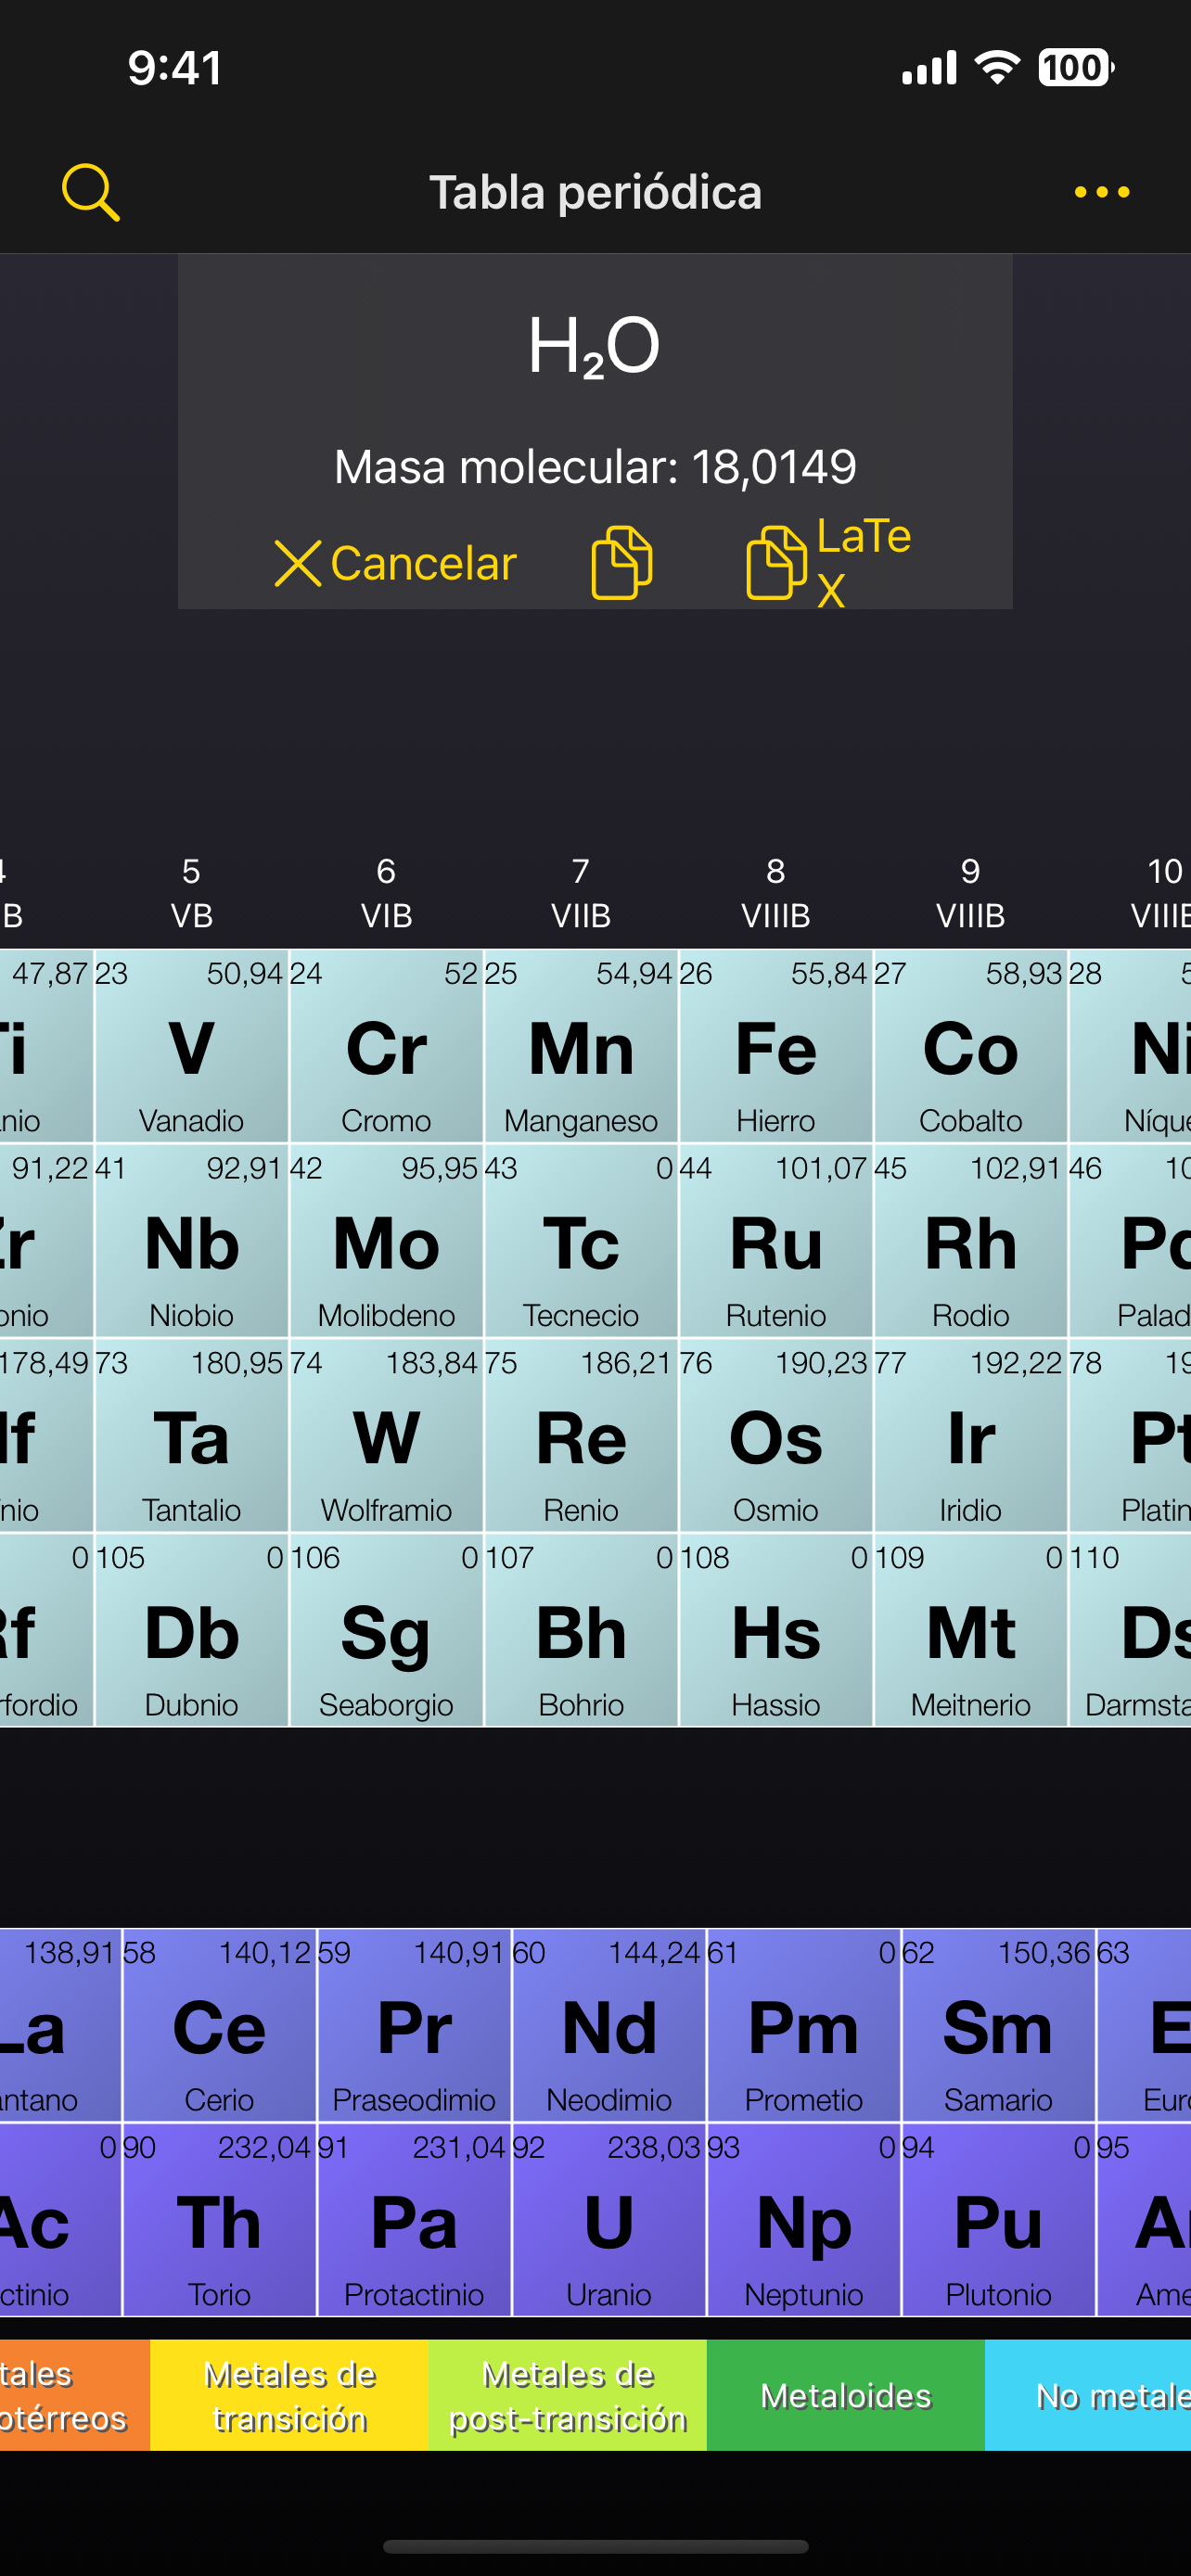Tap the H2O formula display
This screenshot has width=1191, height=2576.
(x=595, y=346)
